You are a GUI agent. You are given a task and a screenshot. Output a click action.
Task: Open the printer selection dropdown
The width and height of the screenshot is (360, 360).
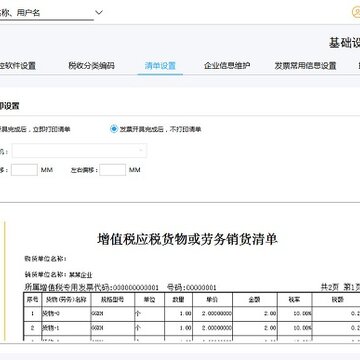[79, 151]
